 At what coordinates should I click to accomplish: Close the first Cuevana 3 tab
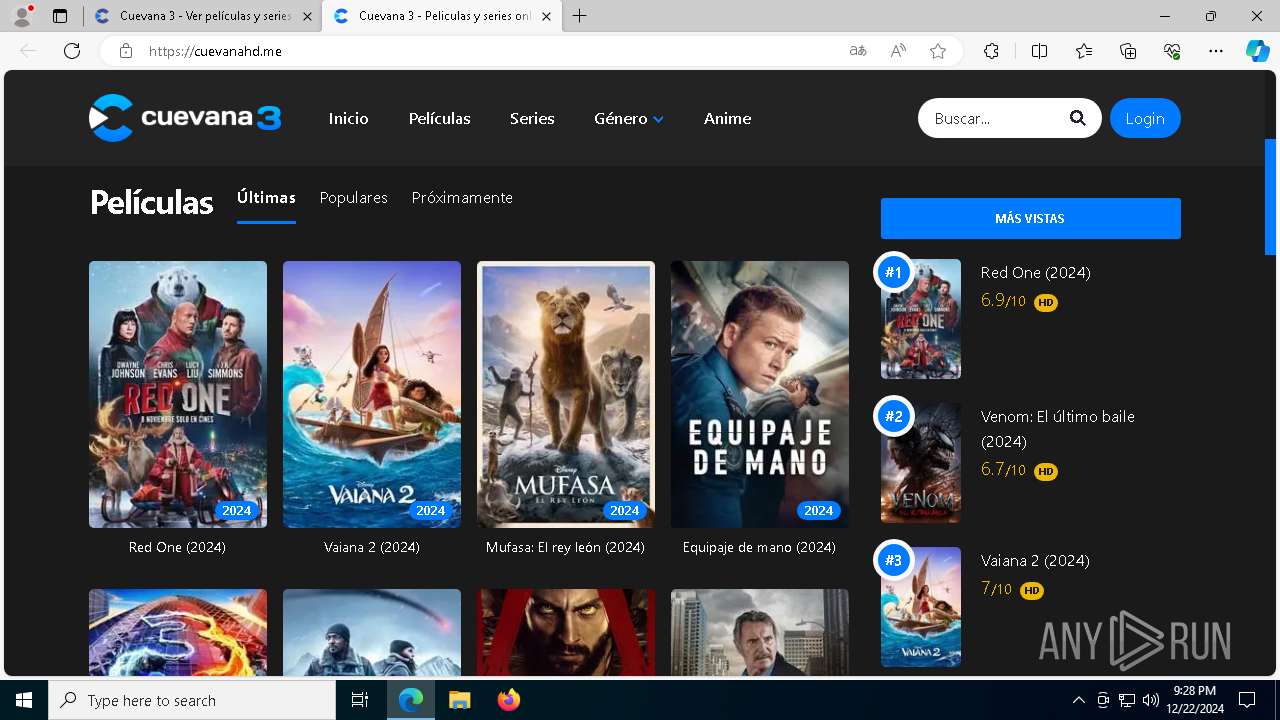point(307,16)
